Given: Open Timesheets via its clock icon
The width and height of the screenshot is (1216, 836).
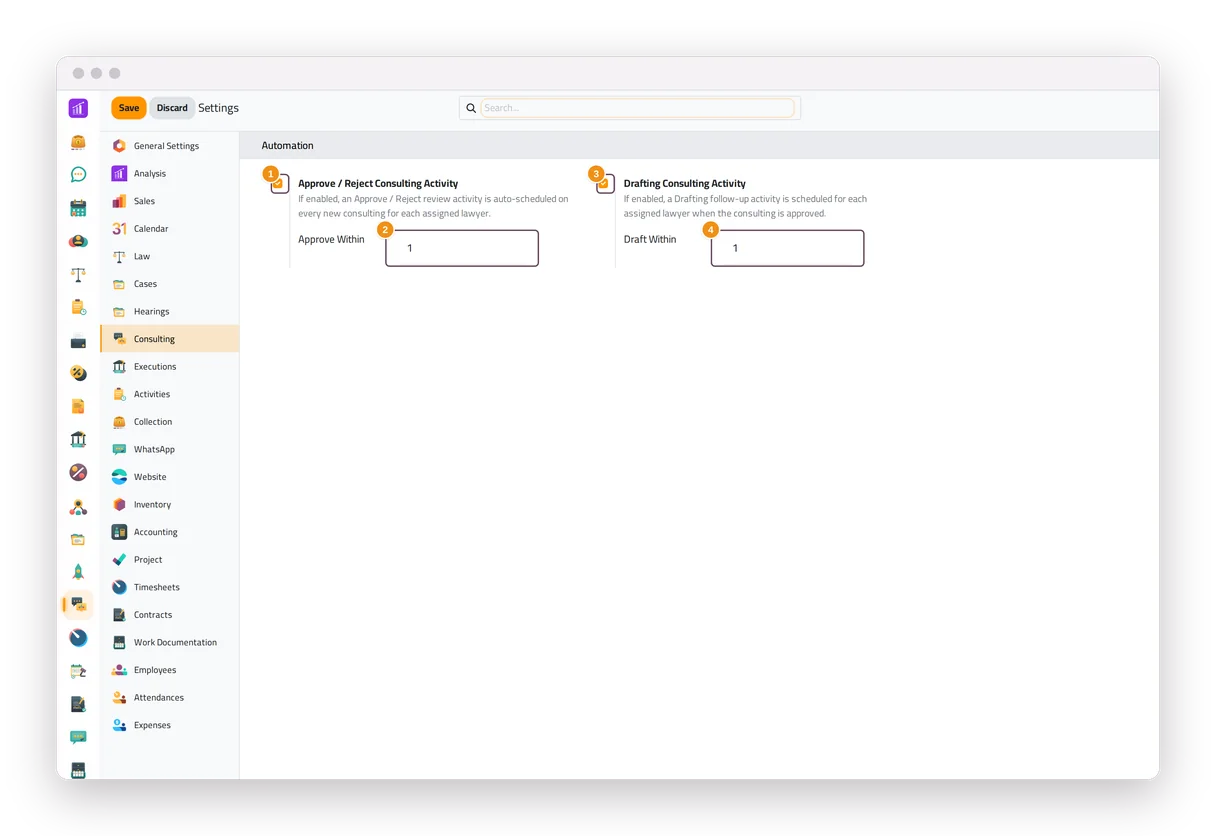Looking at the screenshot, I should [119, 587].
